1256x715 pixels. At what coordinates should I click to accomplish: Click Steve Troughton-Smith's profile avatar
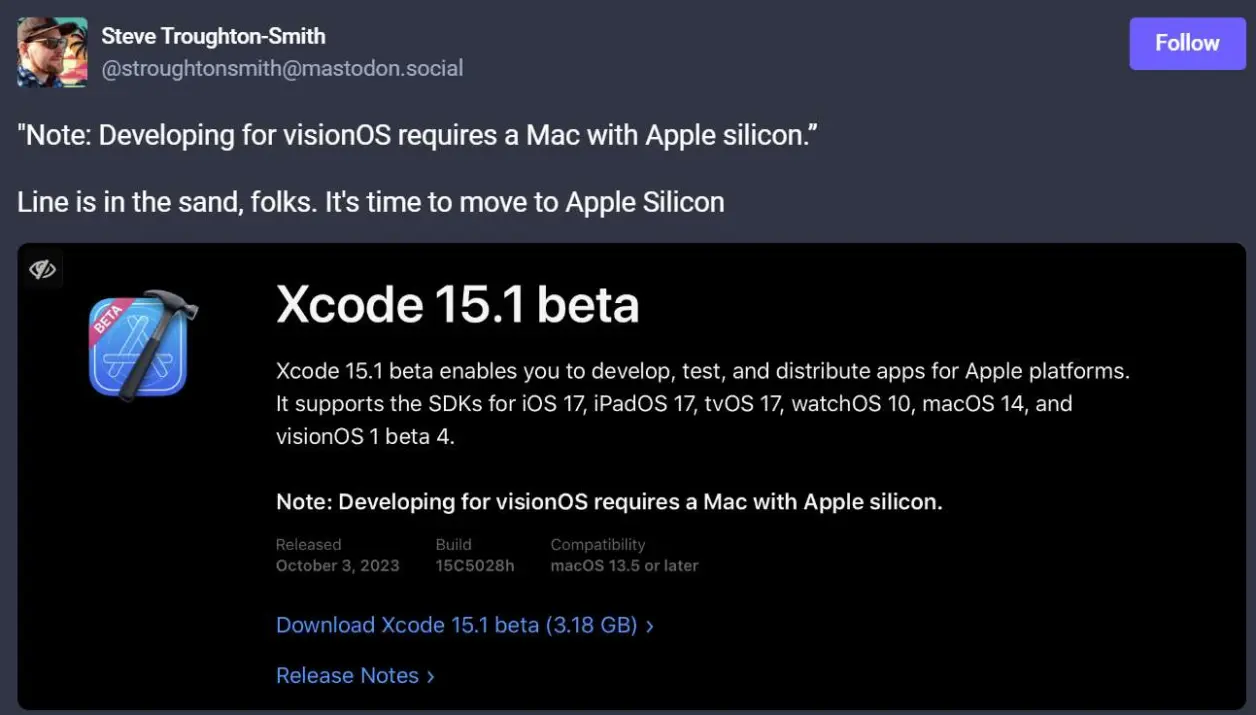[52, 52]
